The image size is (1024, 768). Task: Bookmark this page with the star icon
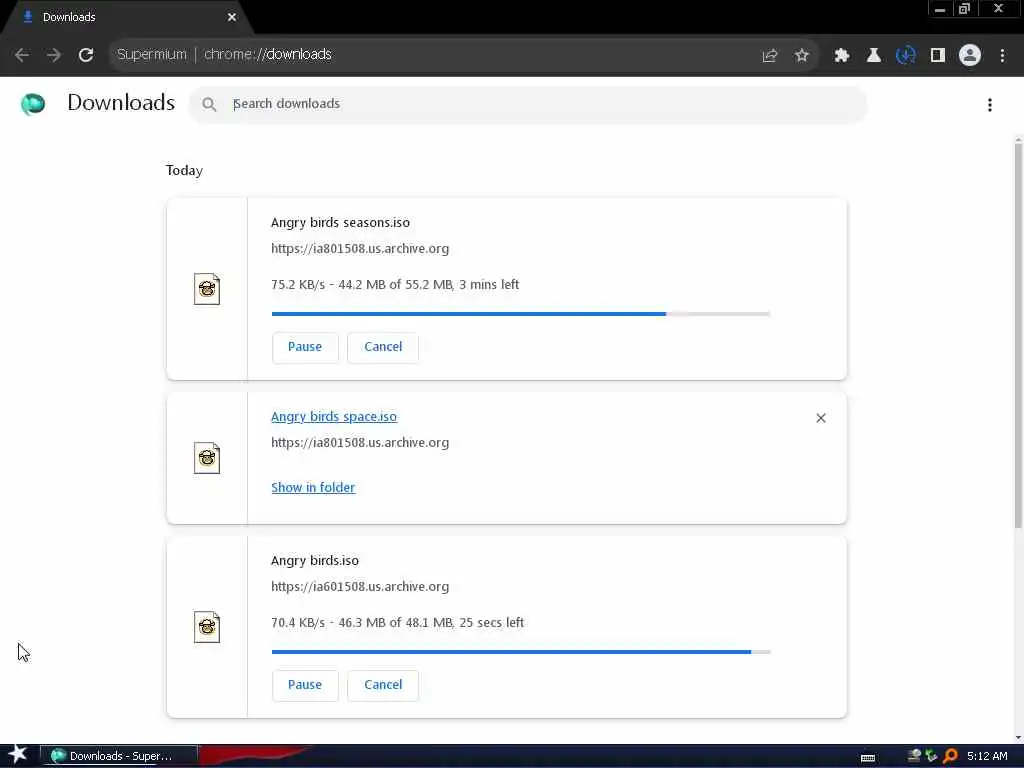[x=802, y=56]
